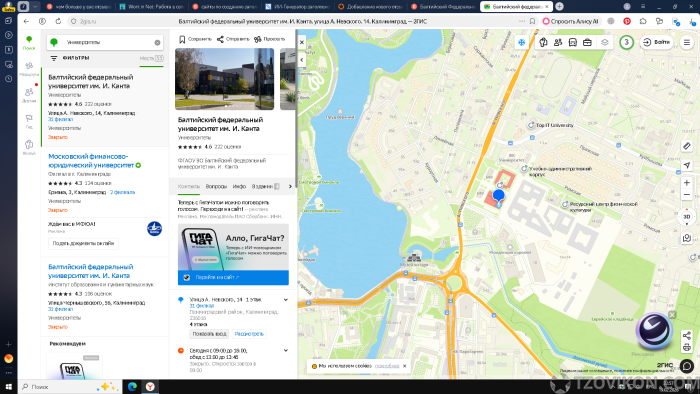Open the hamburger main menu

coord(687,42)
